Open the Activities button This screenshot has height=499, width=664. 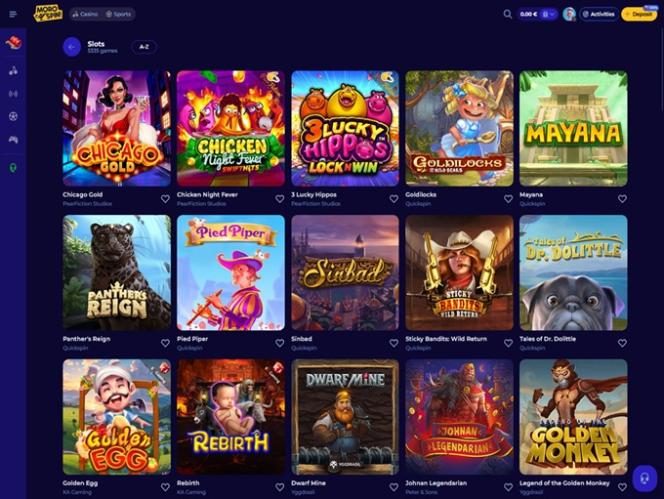pos(599,14)
